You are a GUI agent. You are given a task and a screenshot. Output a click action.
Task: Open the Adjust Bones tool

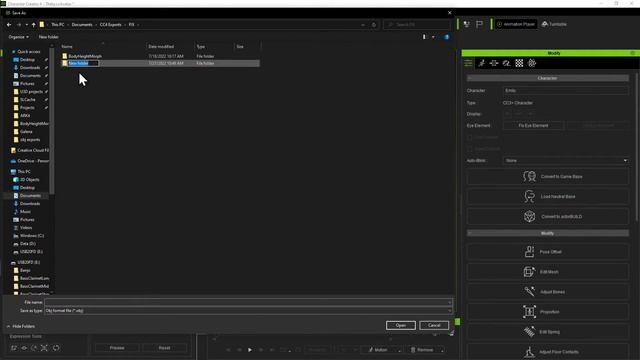[x=548, y=292]
